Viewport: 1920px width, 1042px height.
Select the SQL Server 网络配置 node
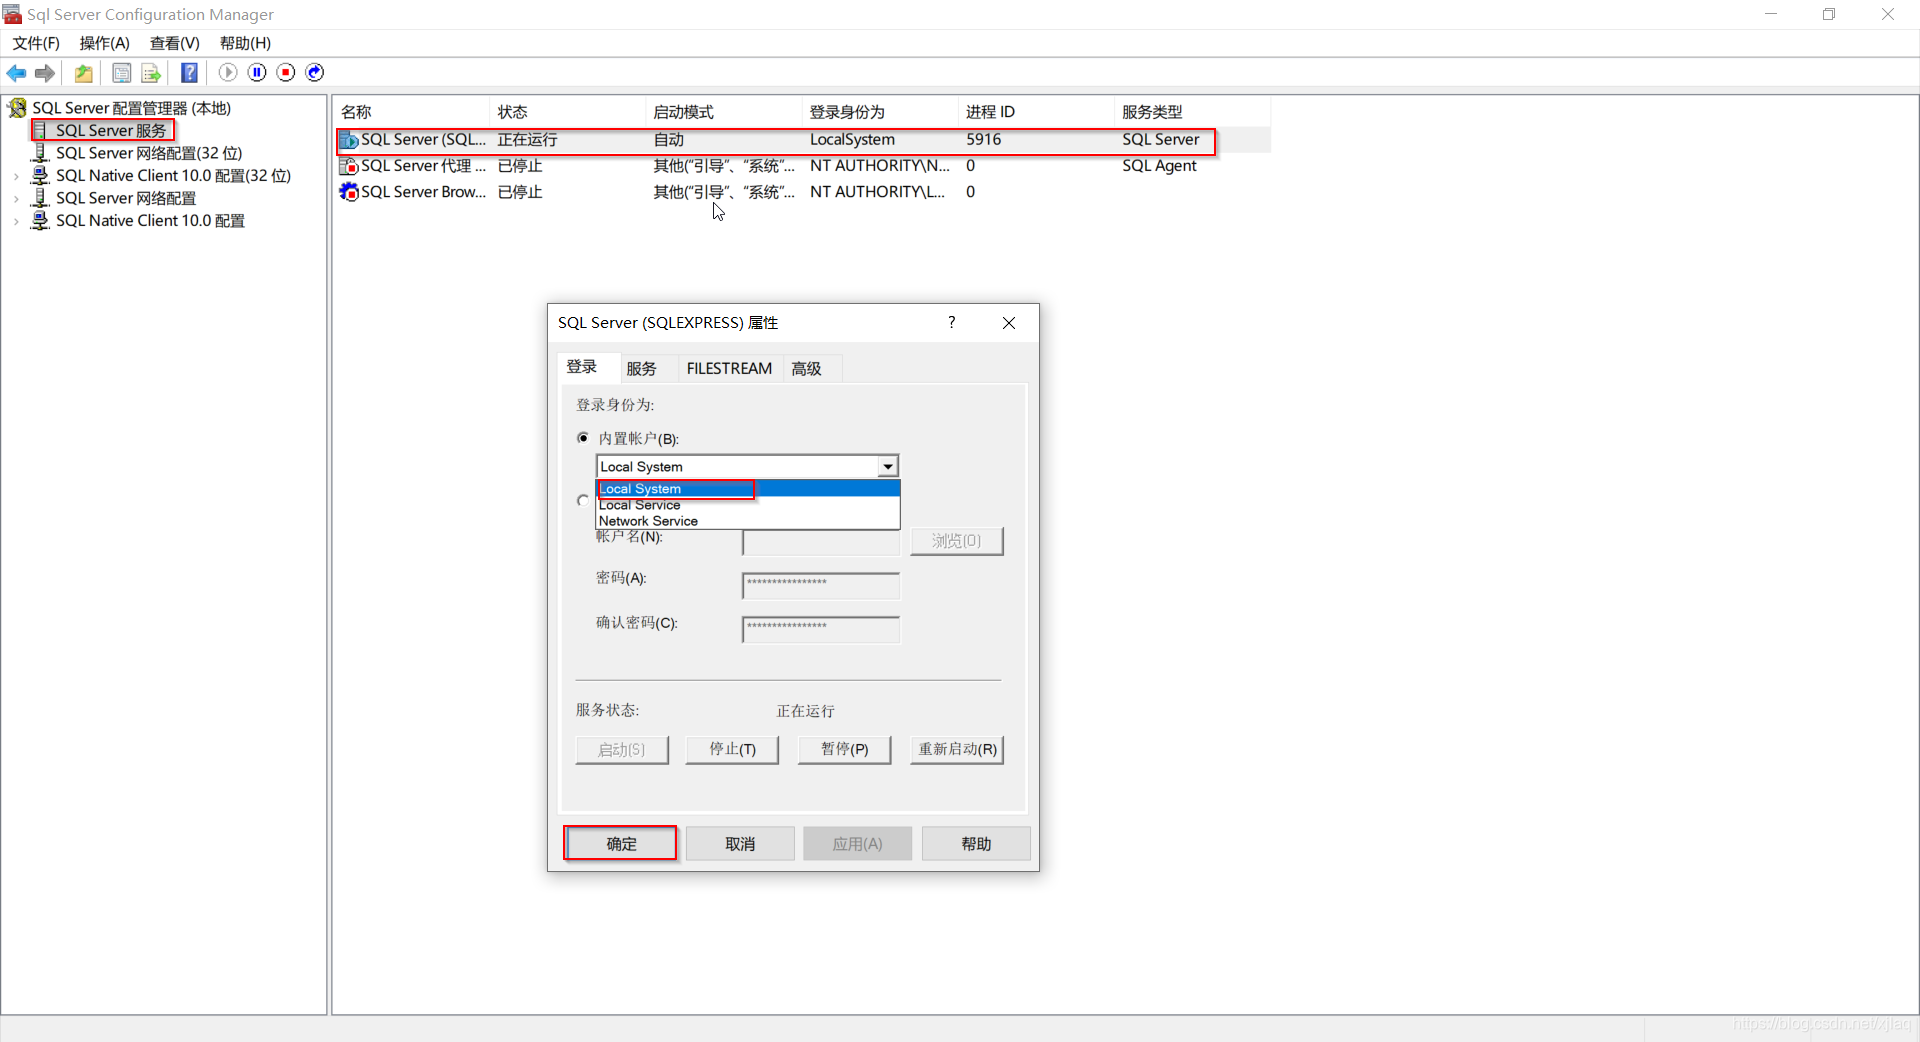[126, 198]
